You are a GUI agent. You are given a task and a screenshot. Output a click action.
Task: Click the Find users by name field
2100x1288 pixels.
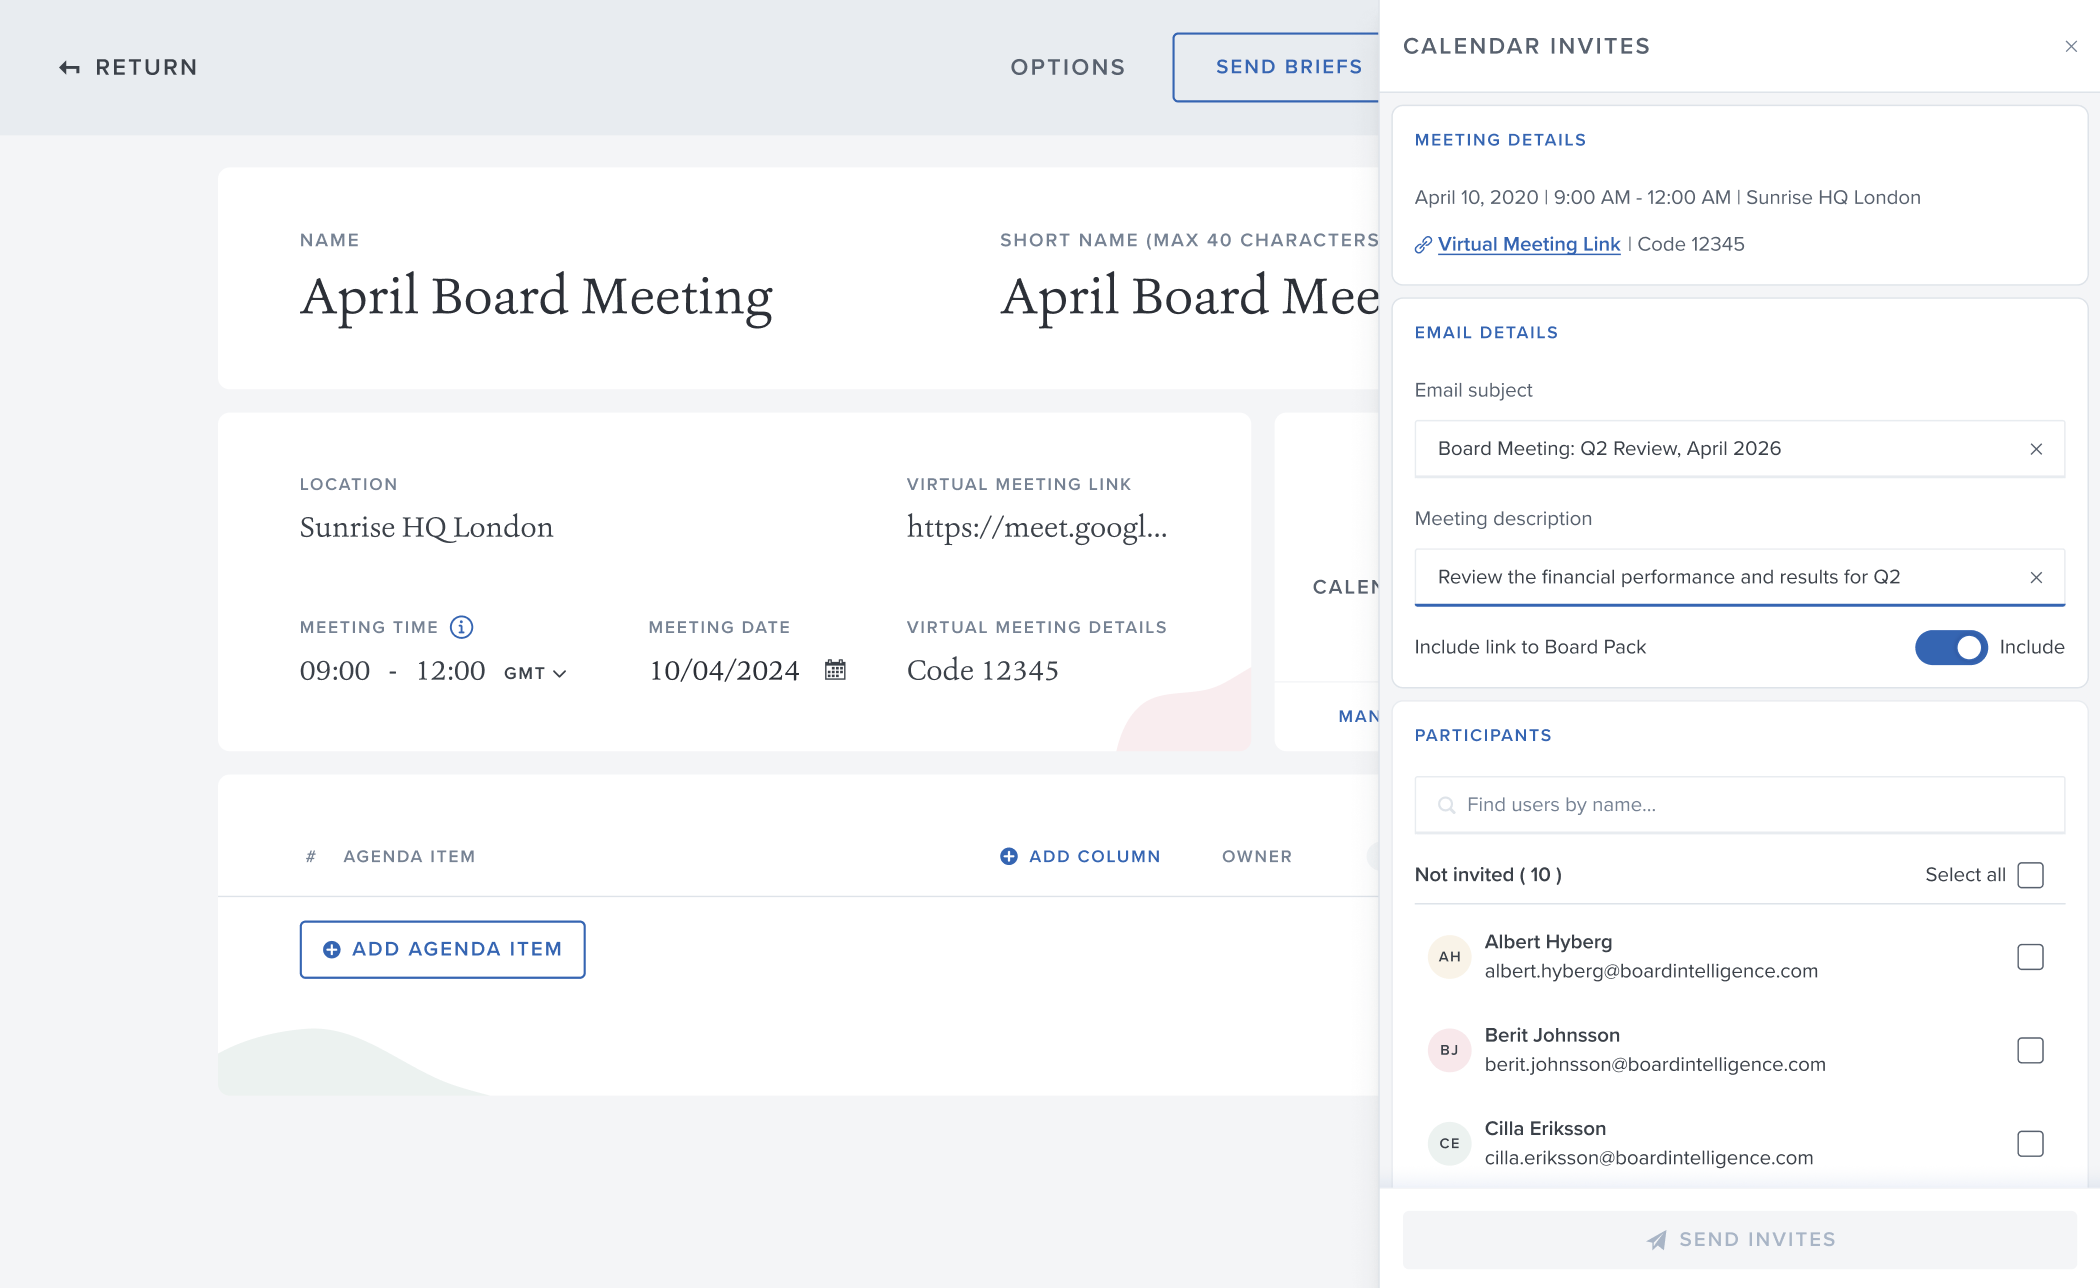tap(1739, 805)
